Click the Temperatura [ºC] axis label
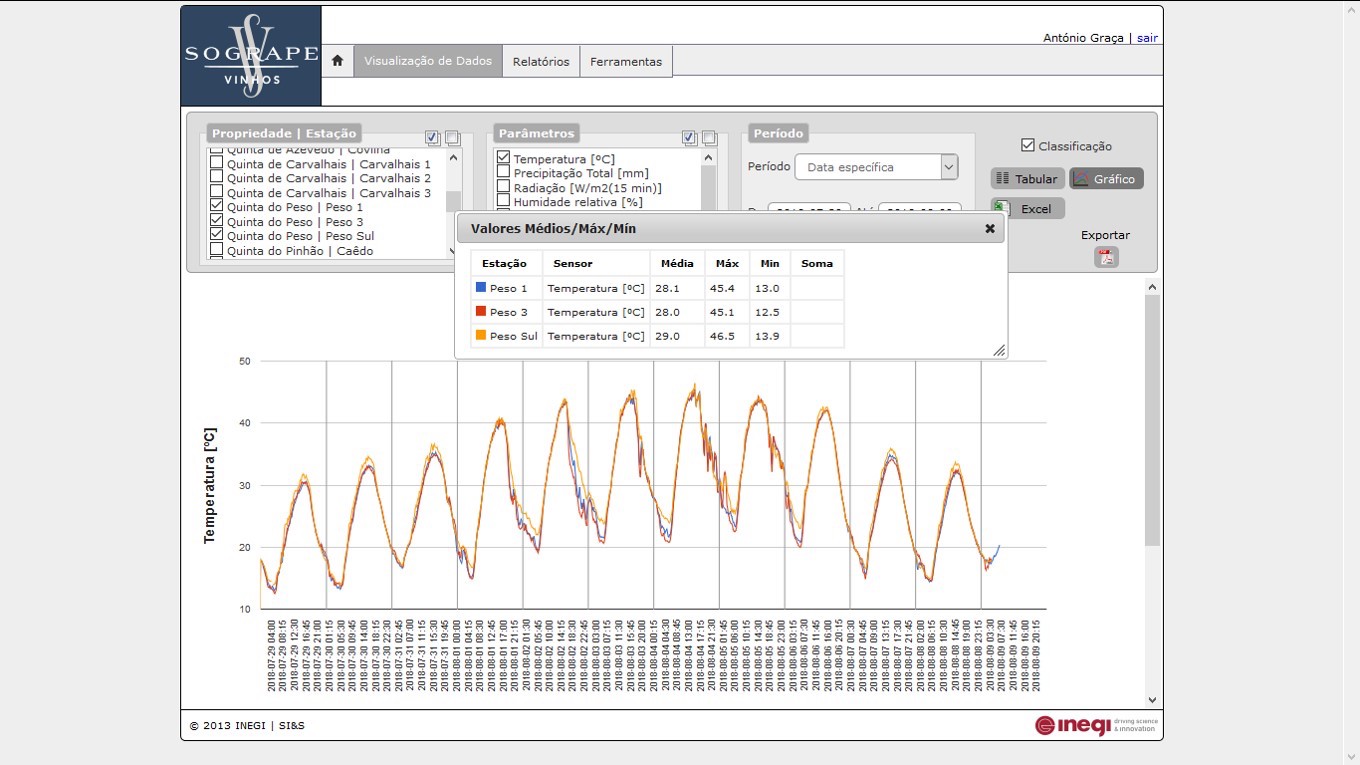 [x=210, y=485]
